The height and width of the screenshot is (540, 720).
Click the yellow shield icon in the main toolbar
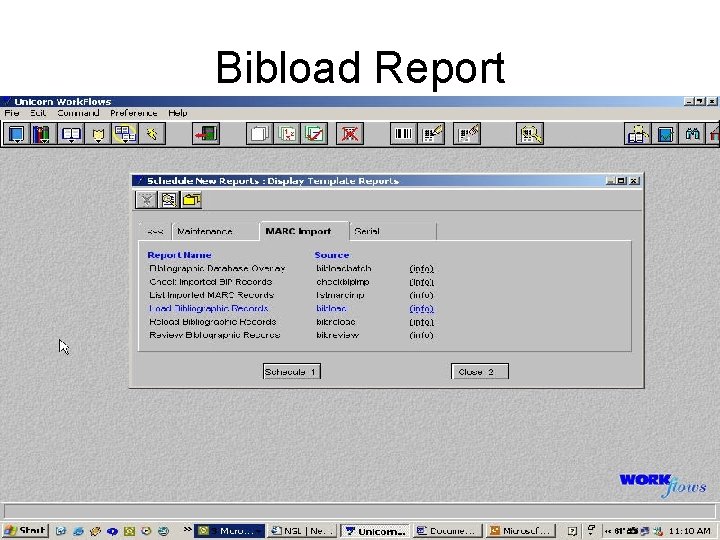click(98, 134)
